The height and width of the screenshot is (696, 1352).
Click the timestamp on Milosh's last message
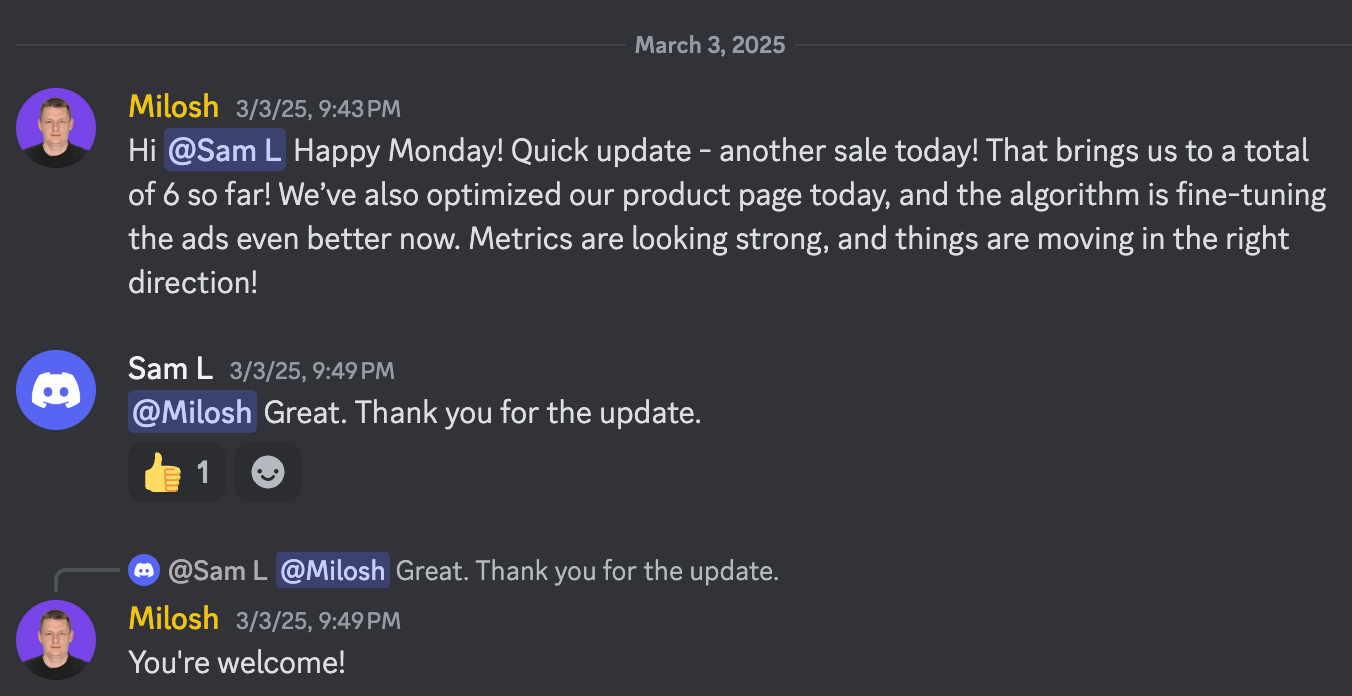318,621
